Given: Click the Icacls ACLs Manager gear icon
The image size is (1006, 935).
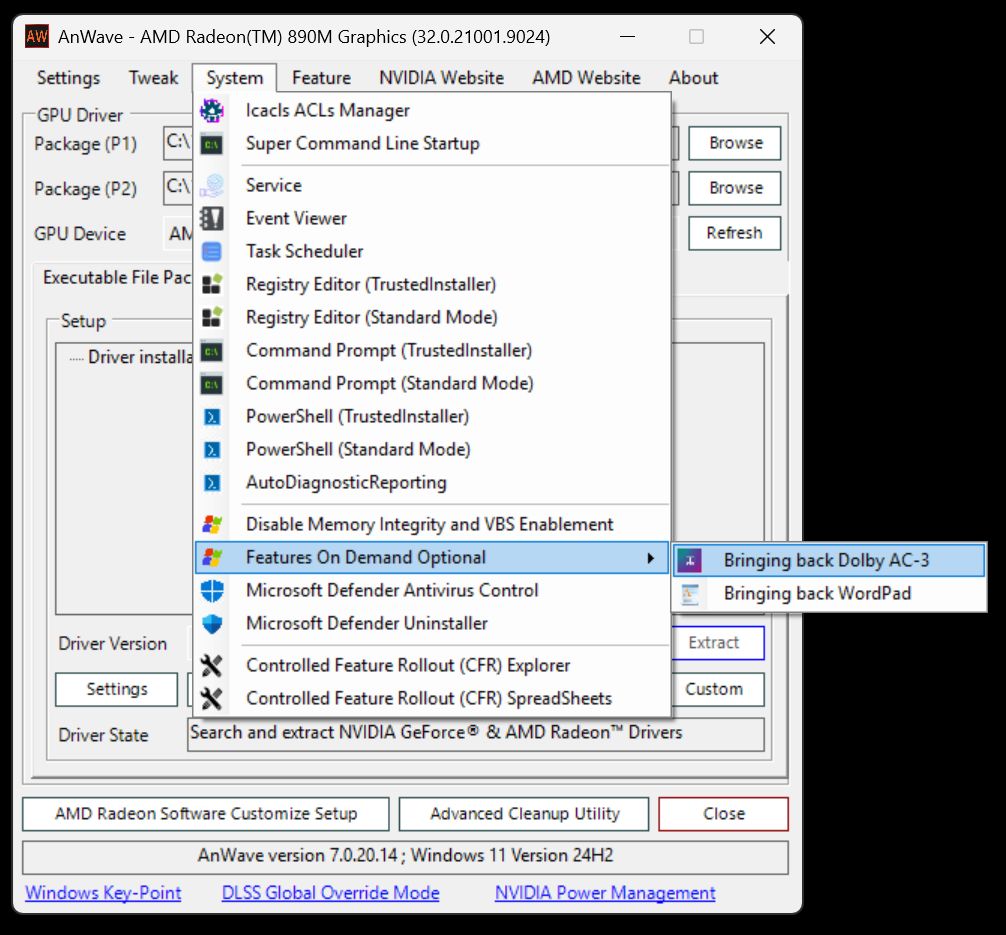Looking at the screenshot, I should coord(212,110).
